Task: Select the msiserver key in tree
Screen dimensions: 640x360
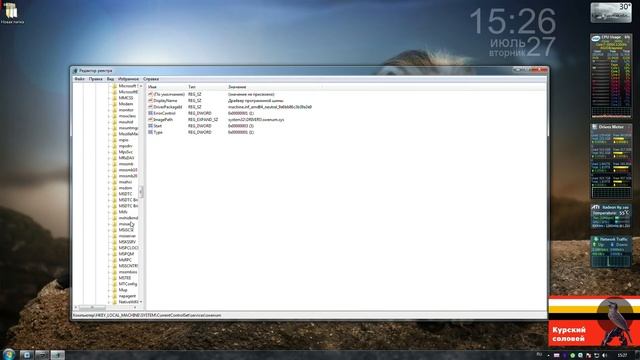Action: pos(127,236)
